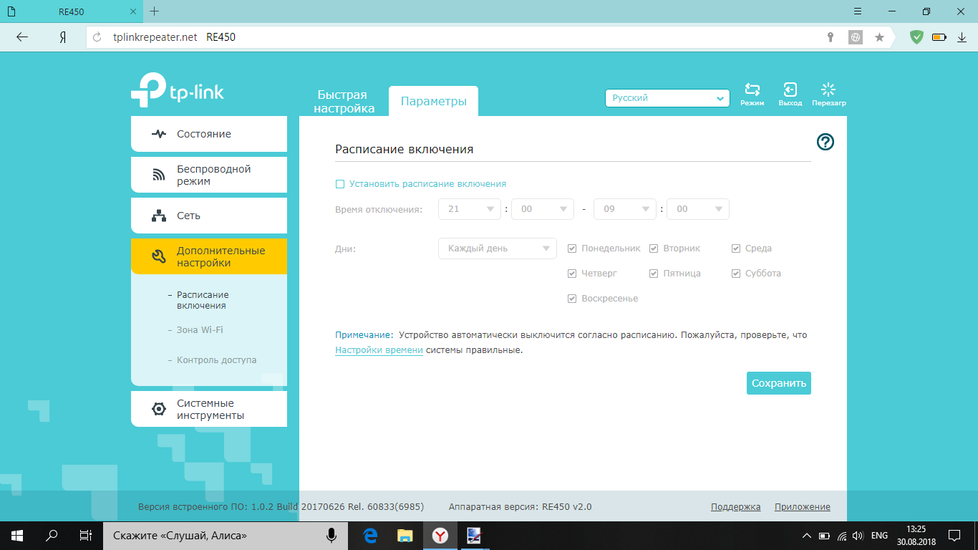978x550 pixels.
Task: Open the help question mark icon
Action: point(825,142)
